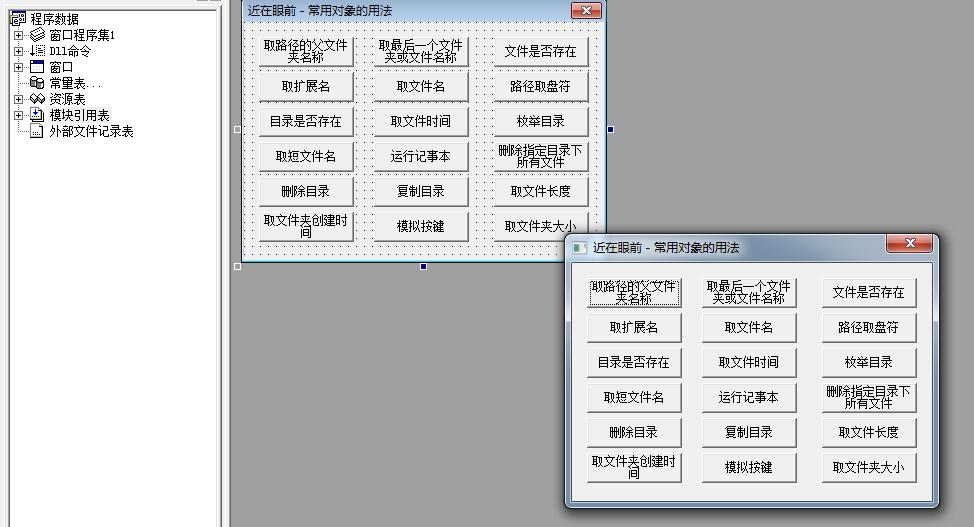Click 枚举目录 in the running window

click(x=868, y=362)
